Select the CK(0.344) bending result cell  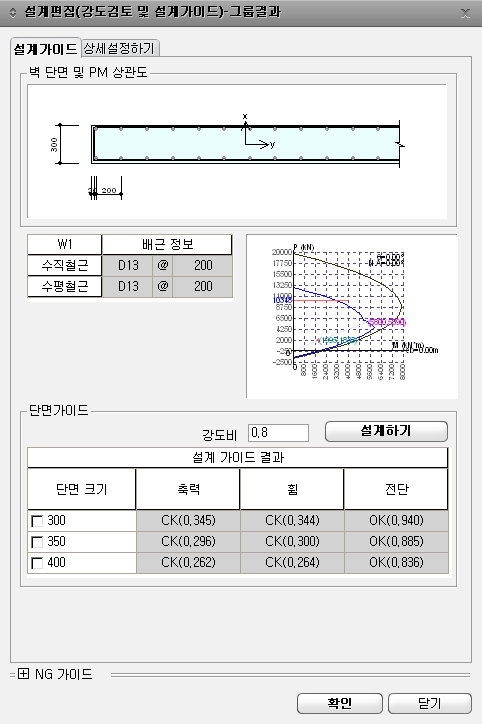coord(292,521)
